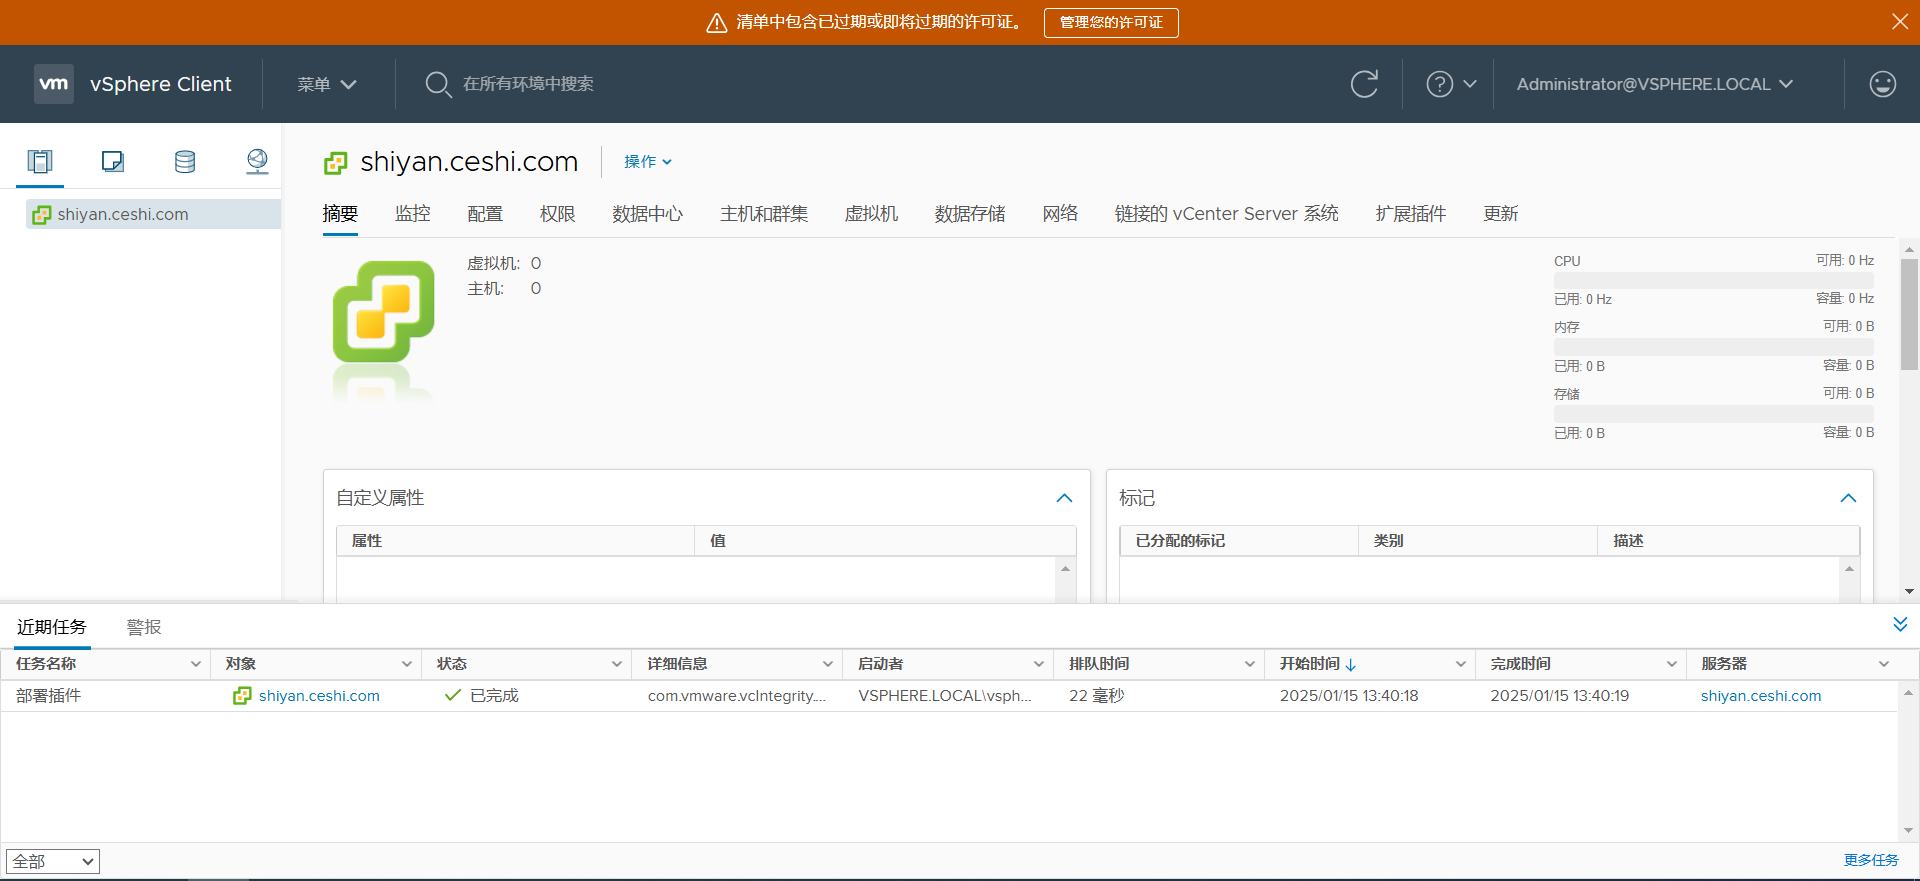
Task: Open the Storage inventory view icon
Action: pyautogui.click(x=185, y=161)
